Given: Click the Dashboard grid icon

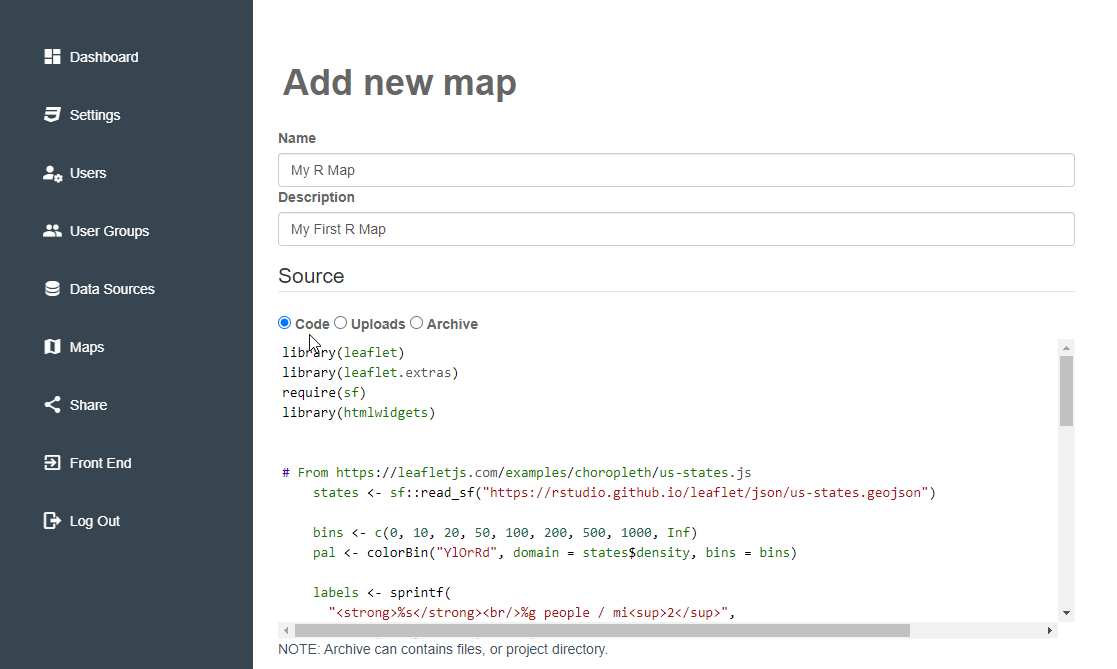Looking at the screenshot, I should (x=52, y=57).
